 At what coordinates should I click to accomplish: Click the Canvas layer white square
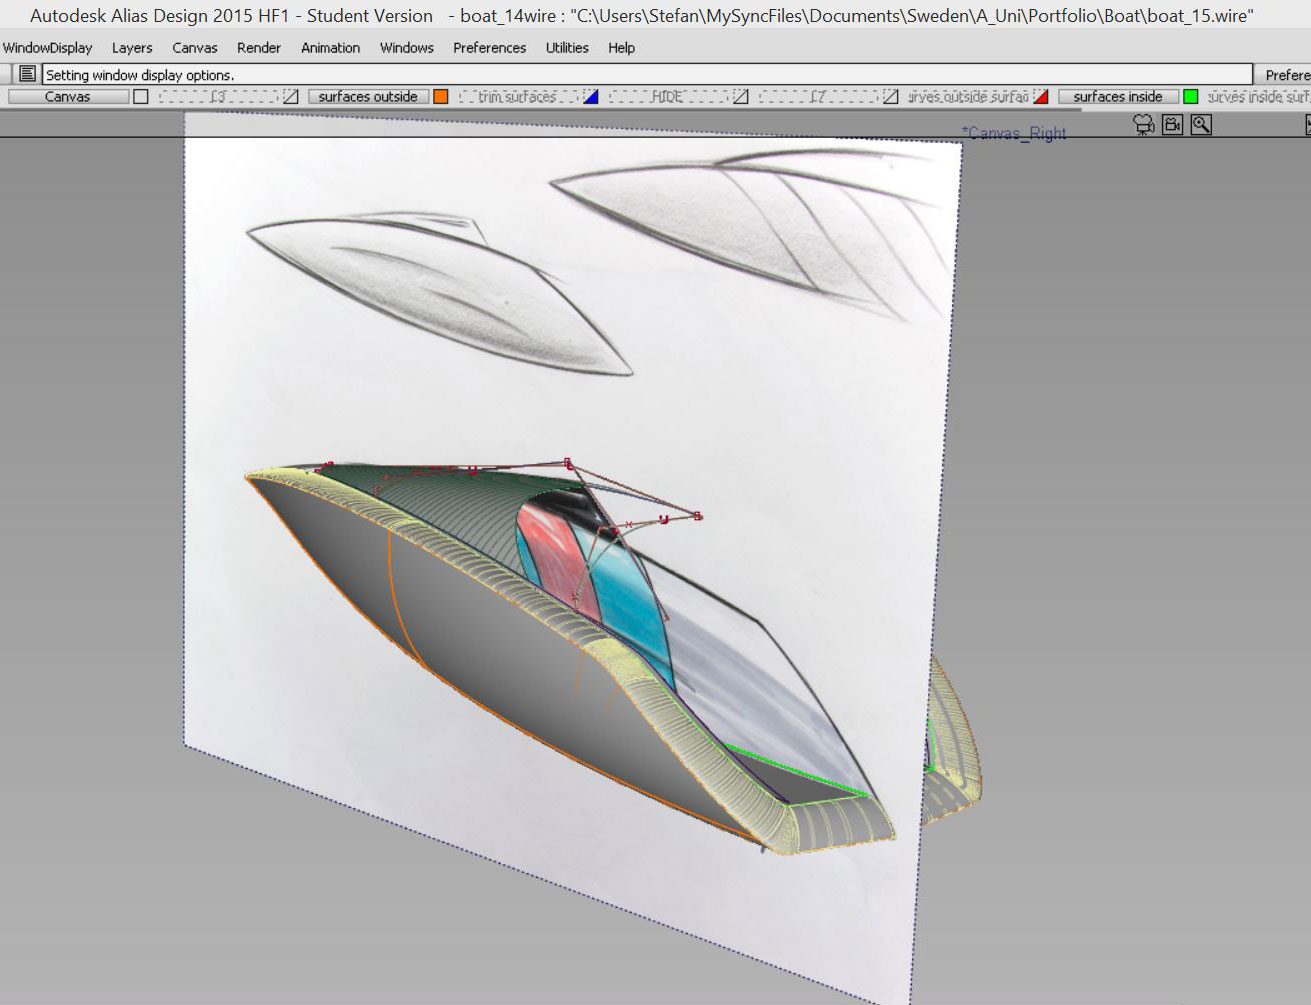click(141, 97)
